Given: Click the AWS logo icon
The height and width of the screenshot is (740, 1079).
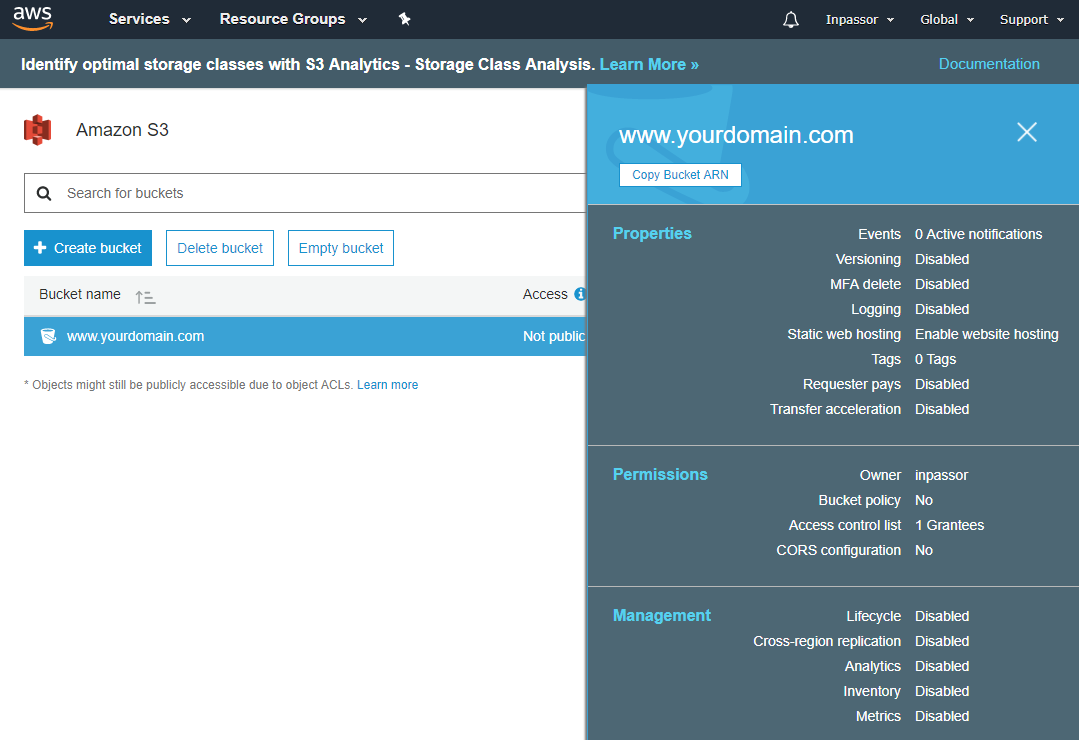Looking at the screenshot, I should click(x=32, y=18).
